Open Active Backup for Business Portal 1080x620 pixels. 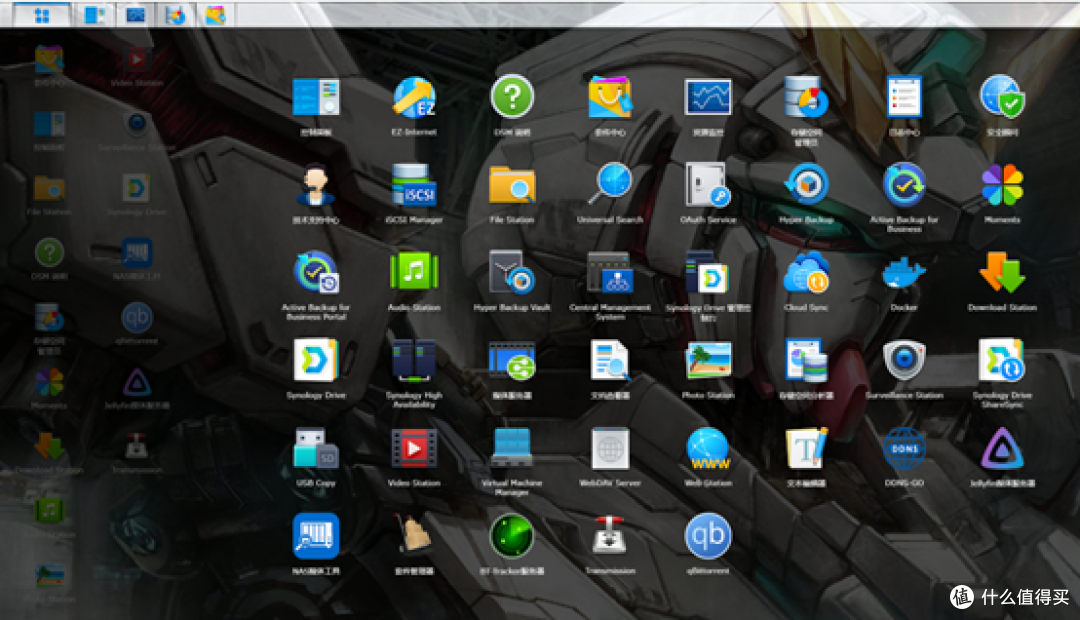point(315,272)
